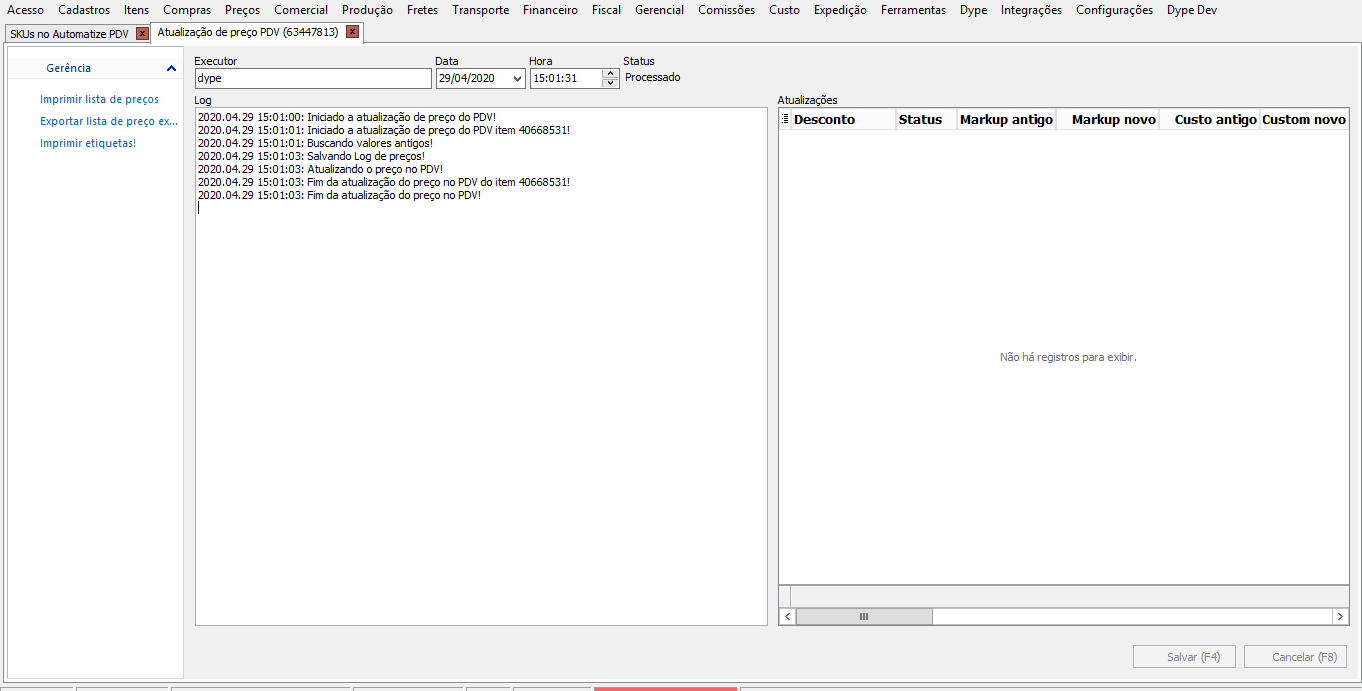Open the Preços menu
This screenshot has height=691, width=1362.
243,10
